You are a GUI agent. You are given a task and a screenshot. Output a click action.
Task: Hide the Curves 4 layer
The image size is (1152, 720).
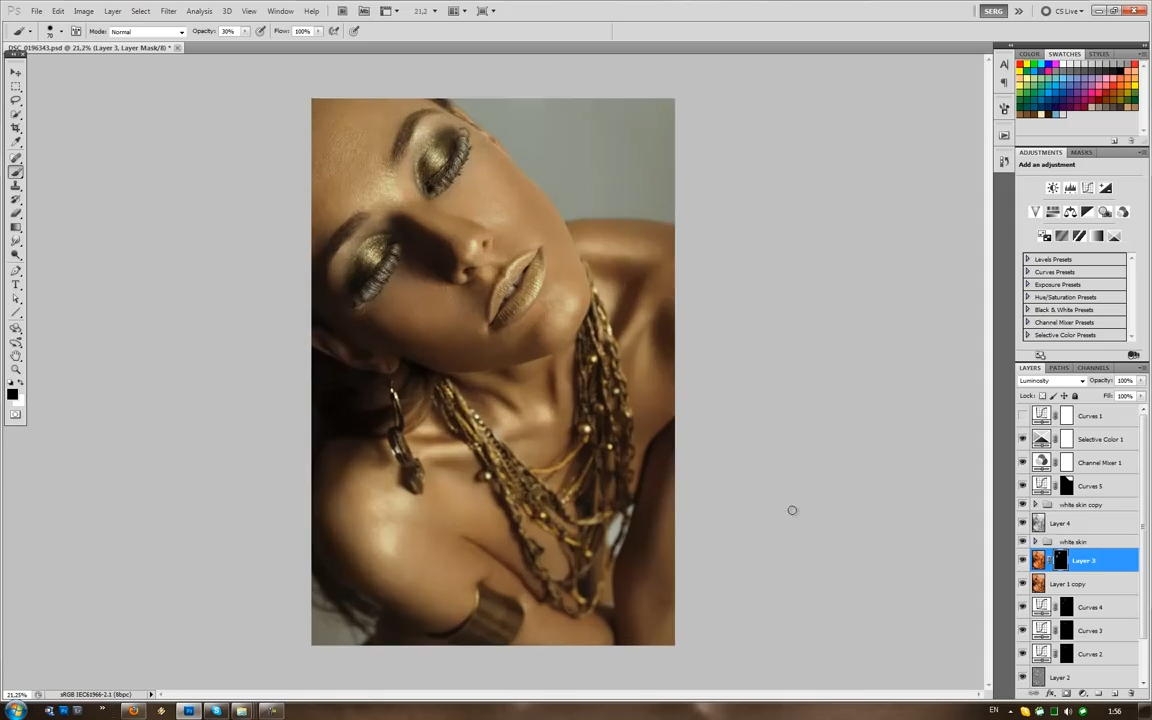[x=1023, y=607]
